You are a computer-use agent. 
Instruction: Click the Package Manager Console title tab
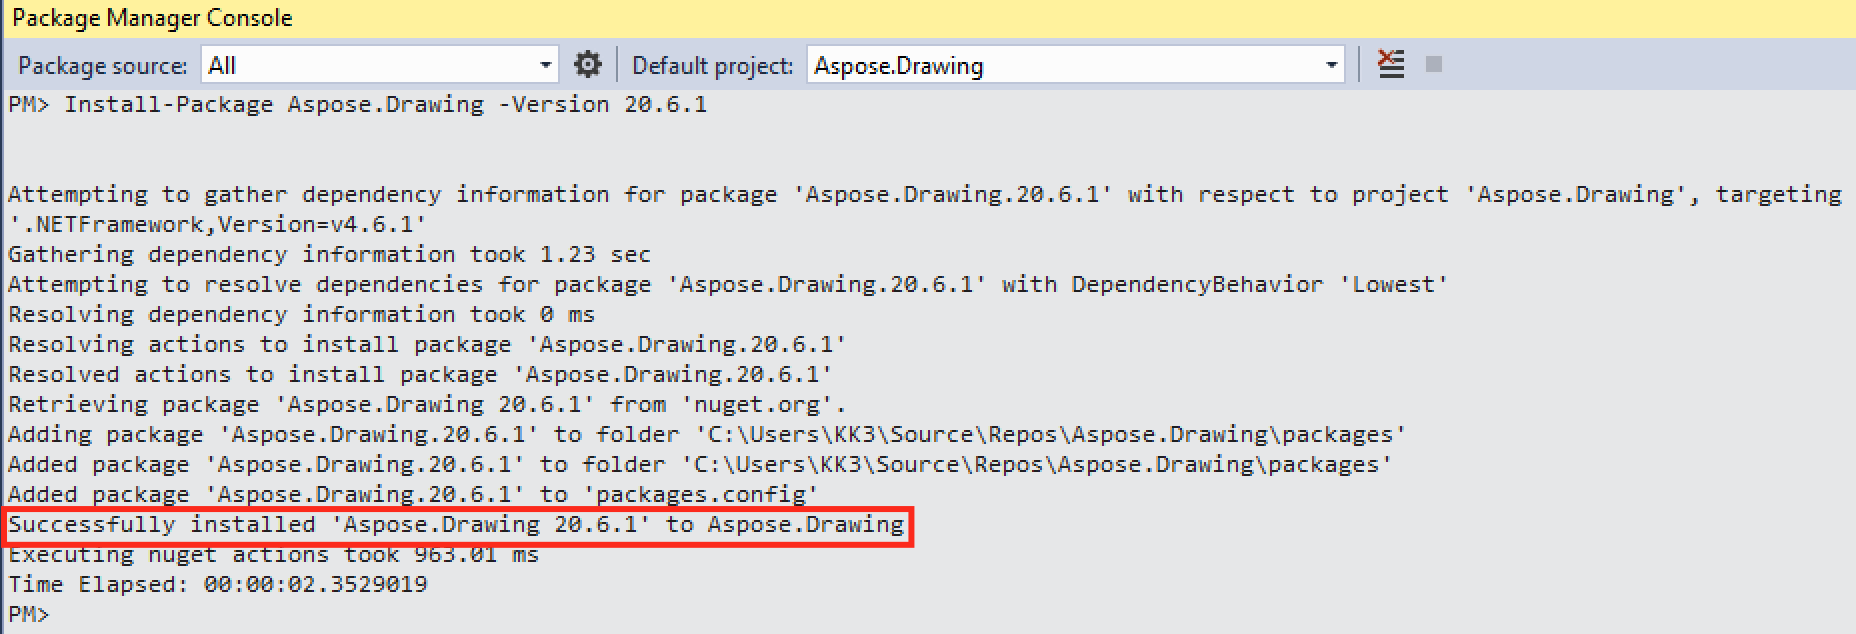click(x=152, y=18)
